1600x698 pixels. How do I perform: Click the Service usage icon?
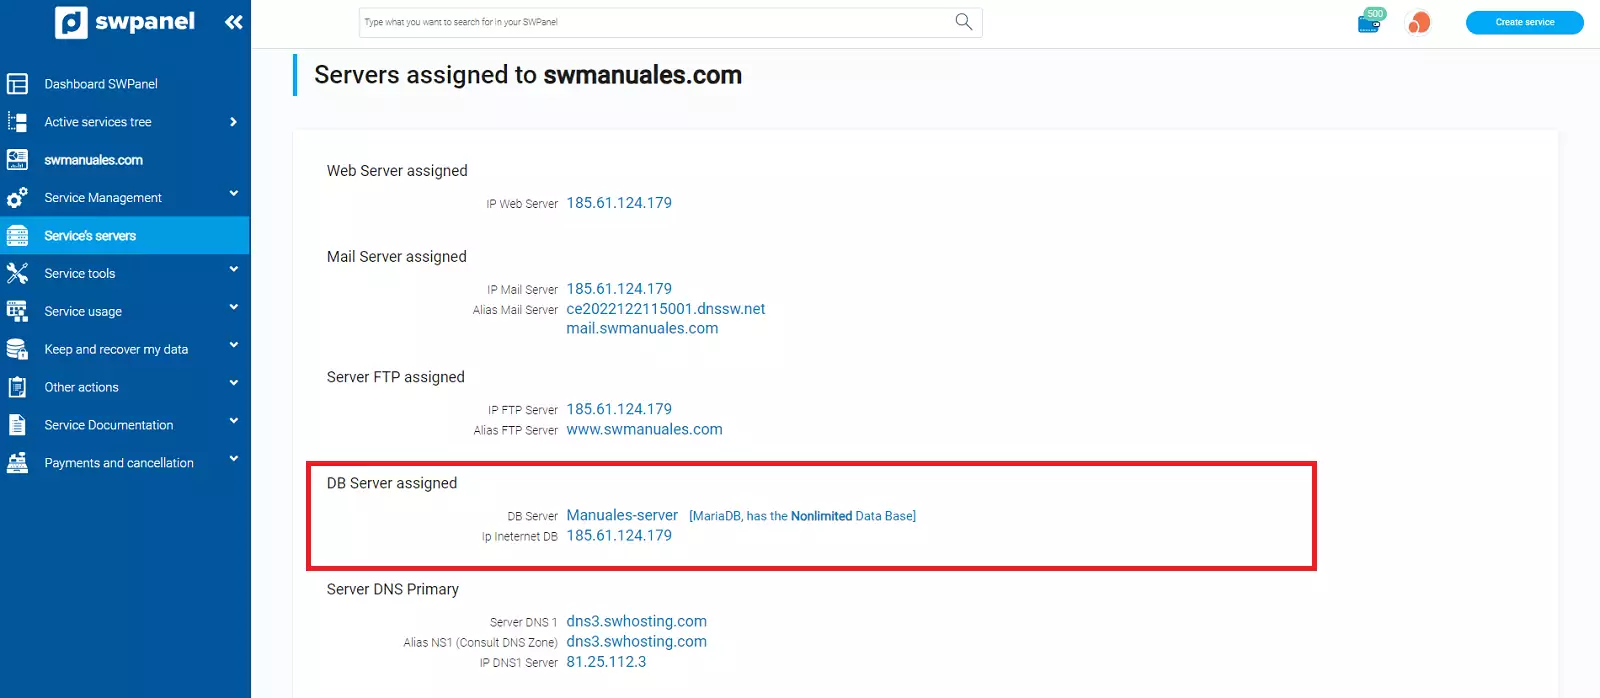click(17, 311)
